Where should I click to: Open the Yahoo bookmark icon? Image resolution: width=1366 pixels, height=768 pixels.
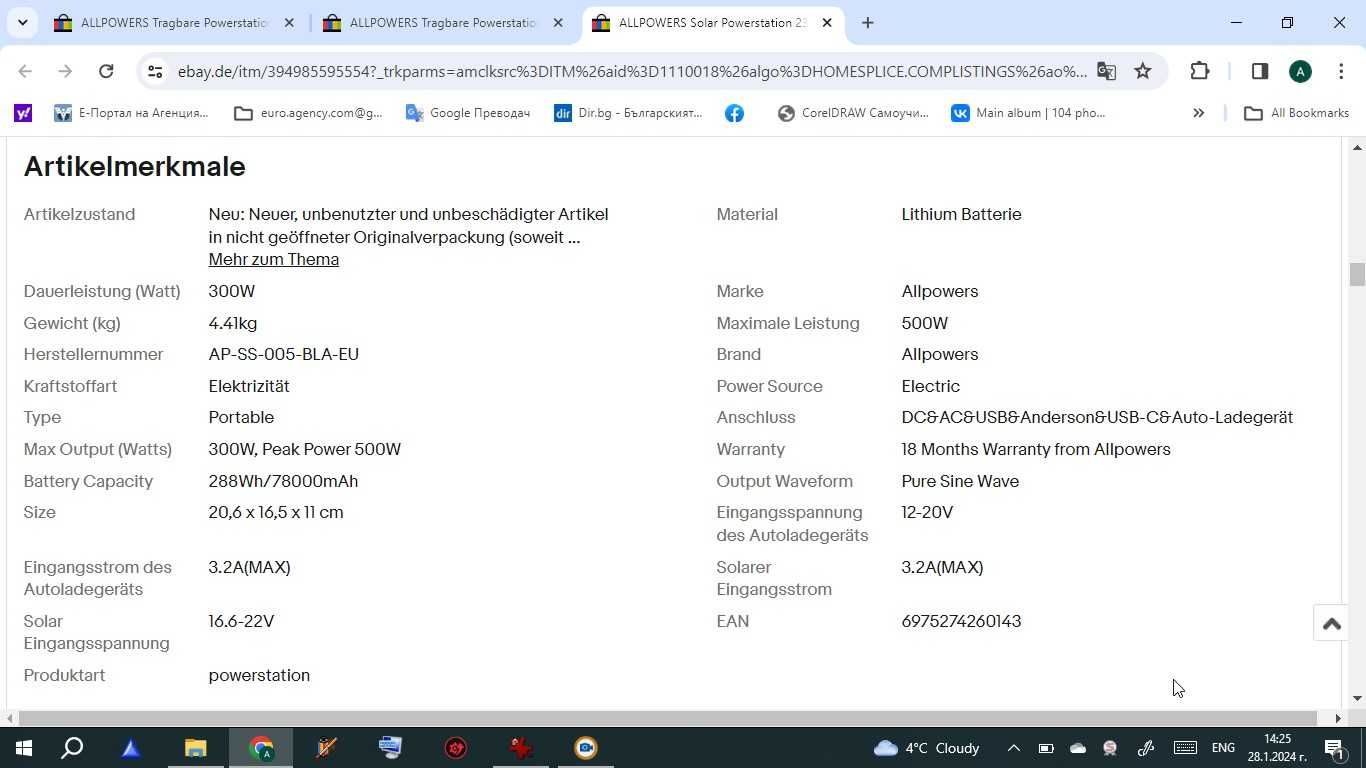[x=23, y=113]
